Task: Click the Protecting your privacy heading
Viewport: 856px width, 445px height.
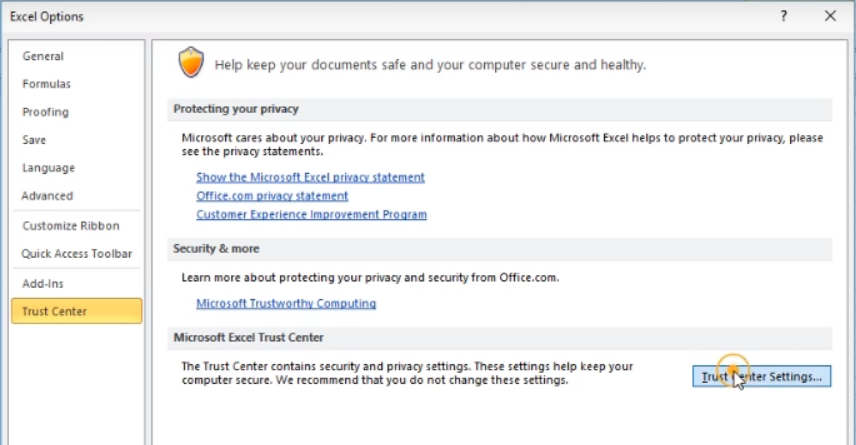Action: [236, 109]
